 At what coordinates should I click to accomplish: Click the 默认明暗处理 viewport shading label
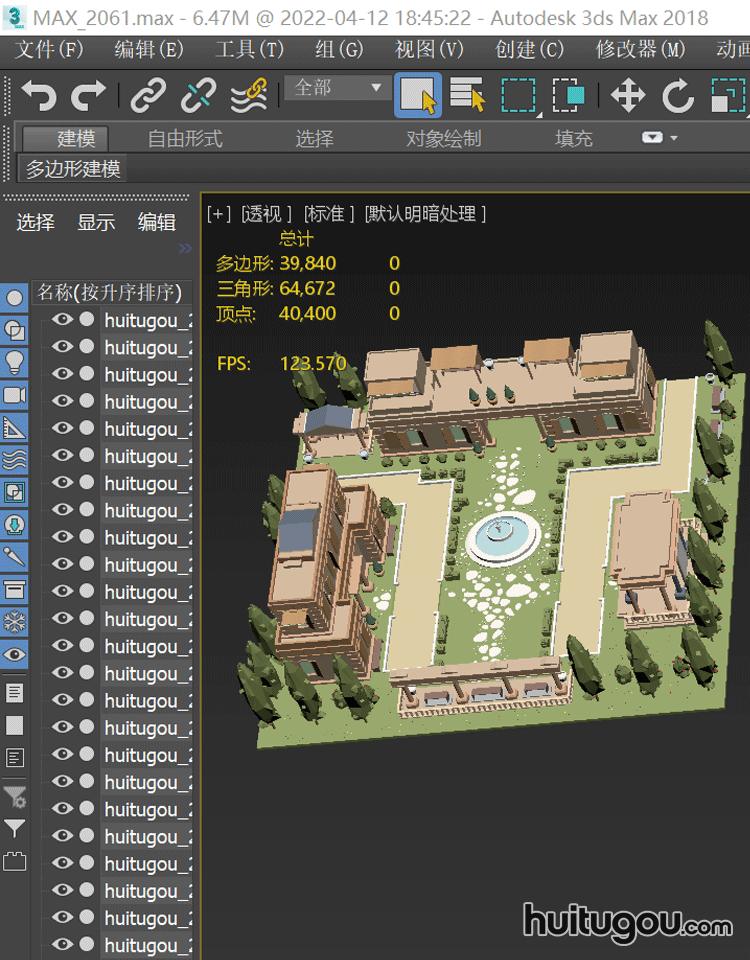point(426,213)
